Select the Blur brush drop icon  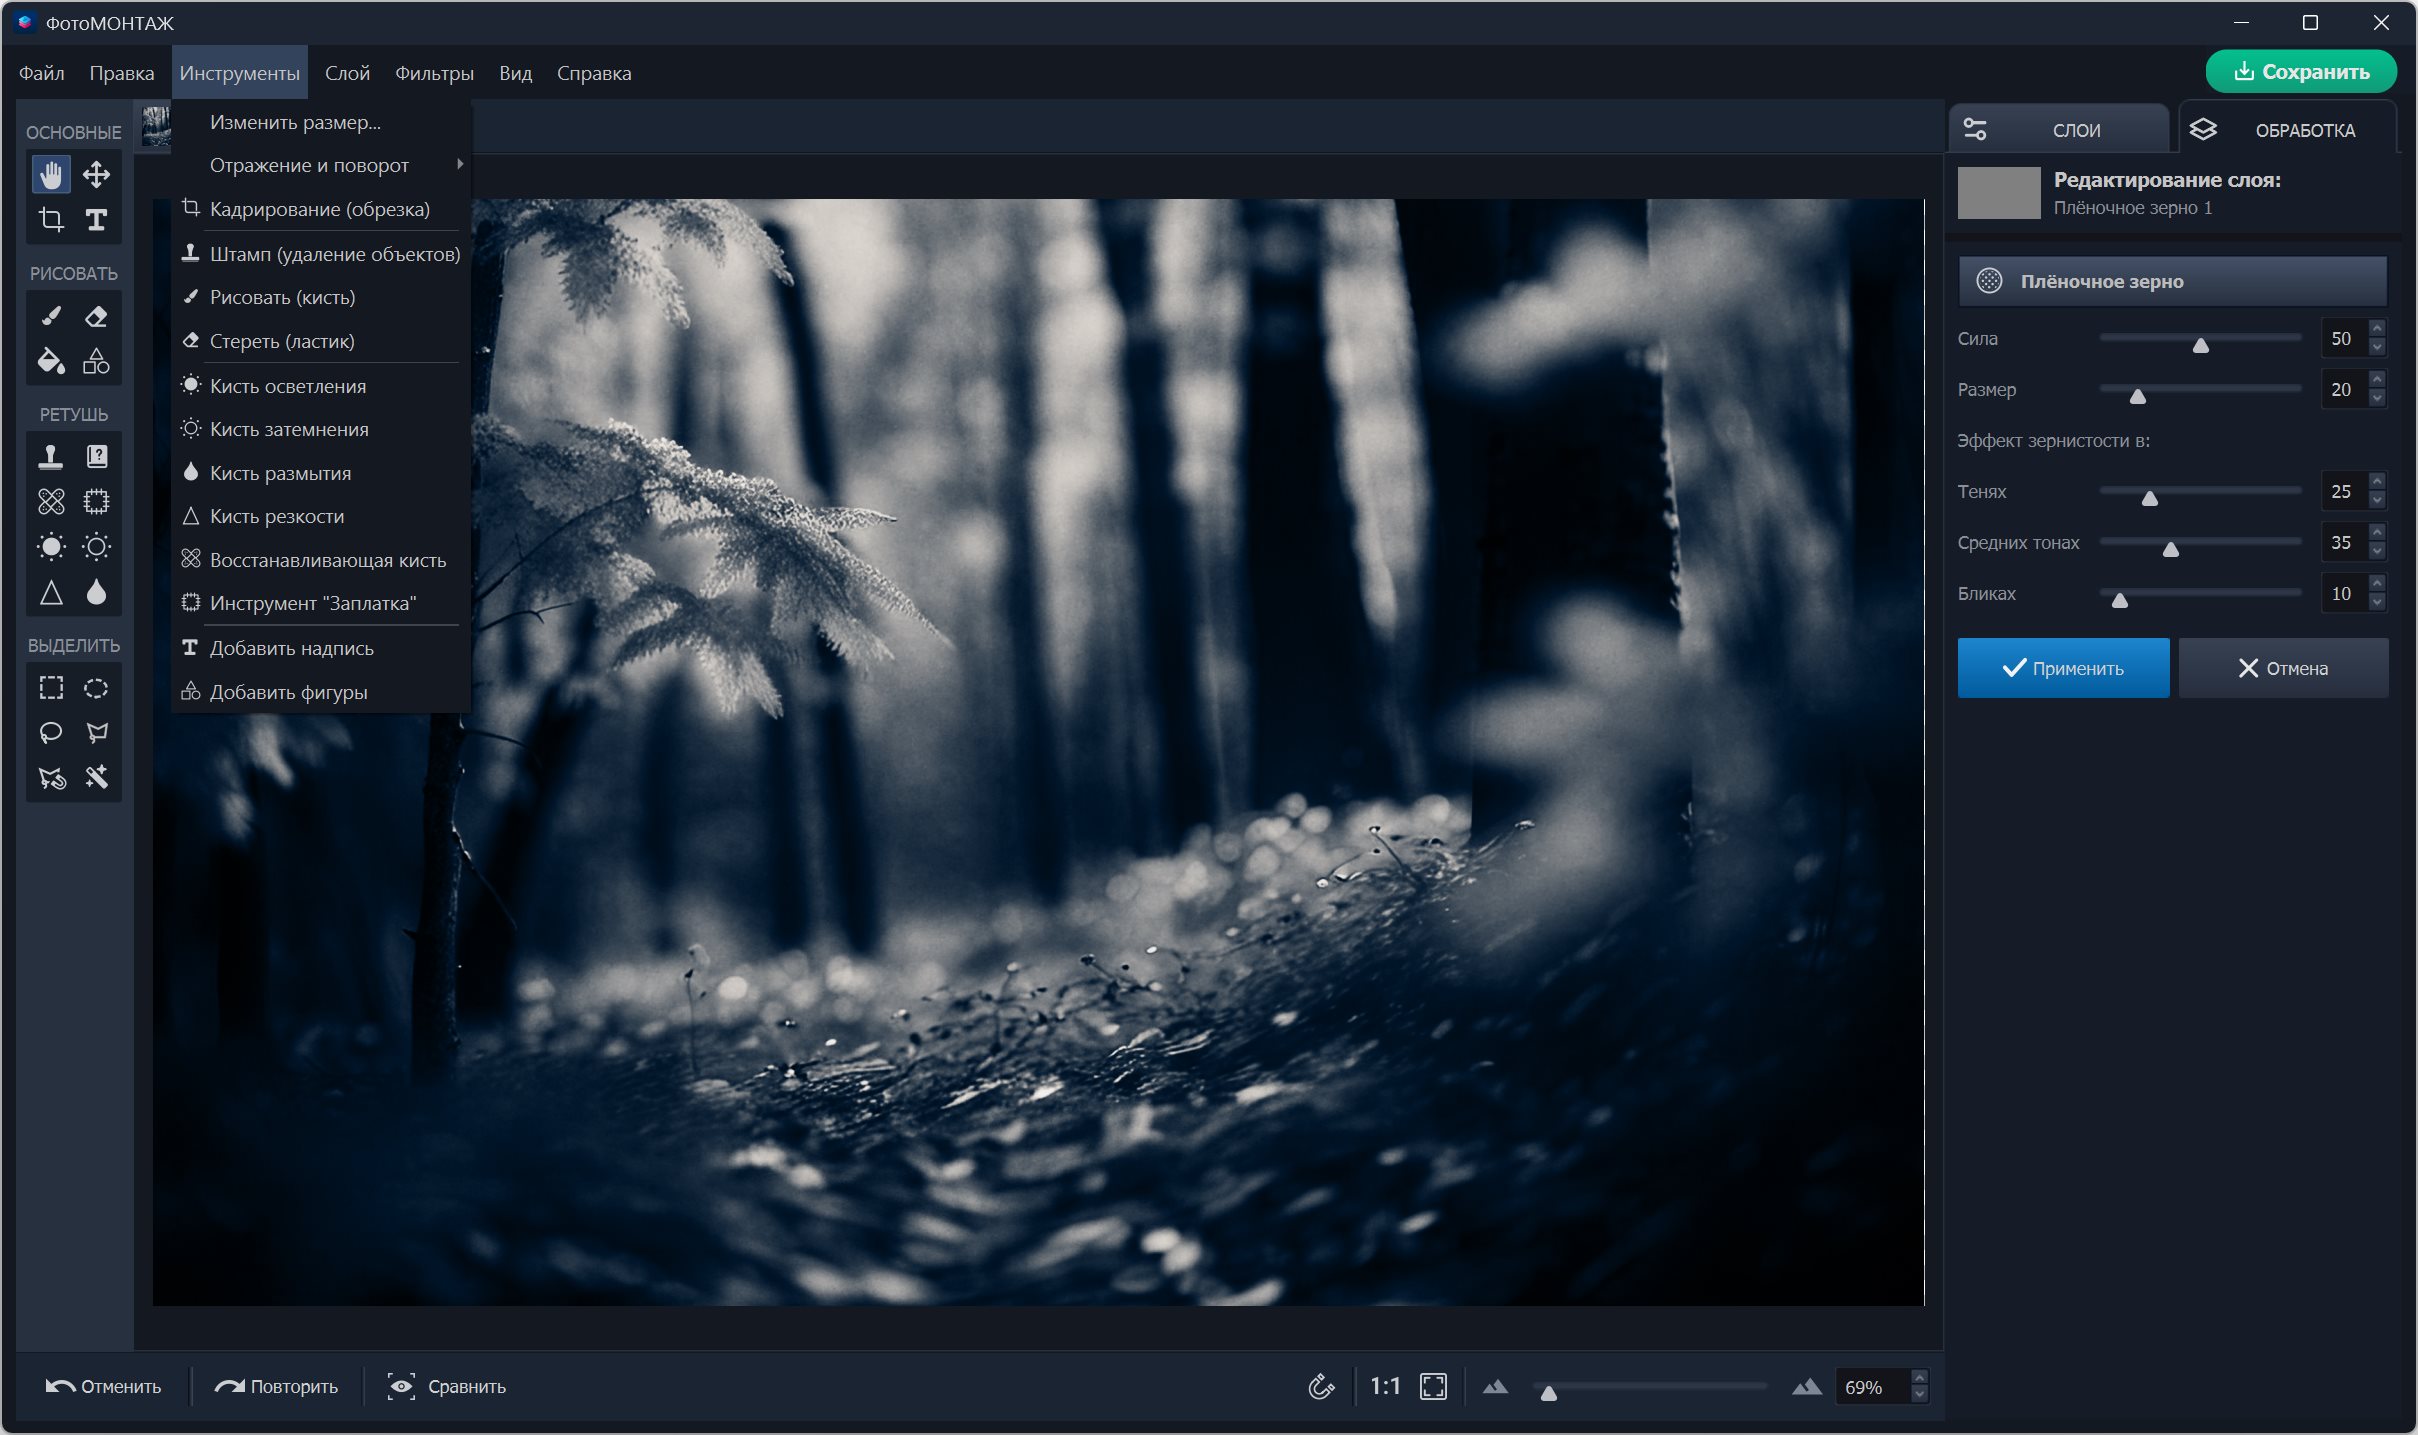[96, 592]
